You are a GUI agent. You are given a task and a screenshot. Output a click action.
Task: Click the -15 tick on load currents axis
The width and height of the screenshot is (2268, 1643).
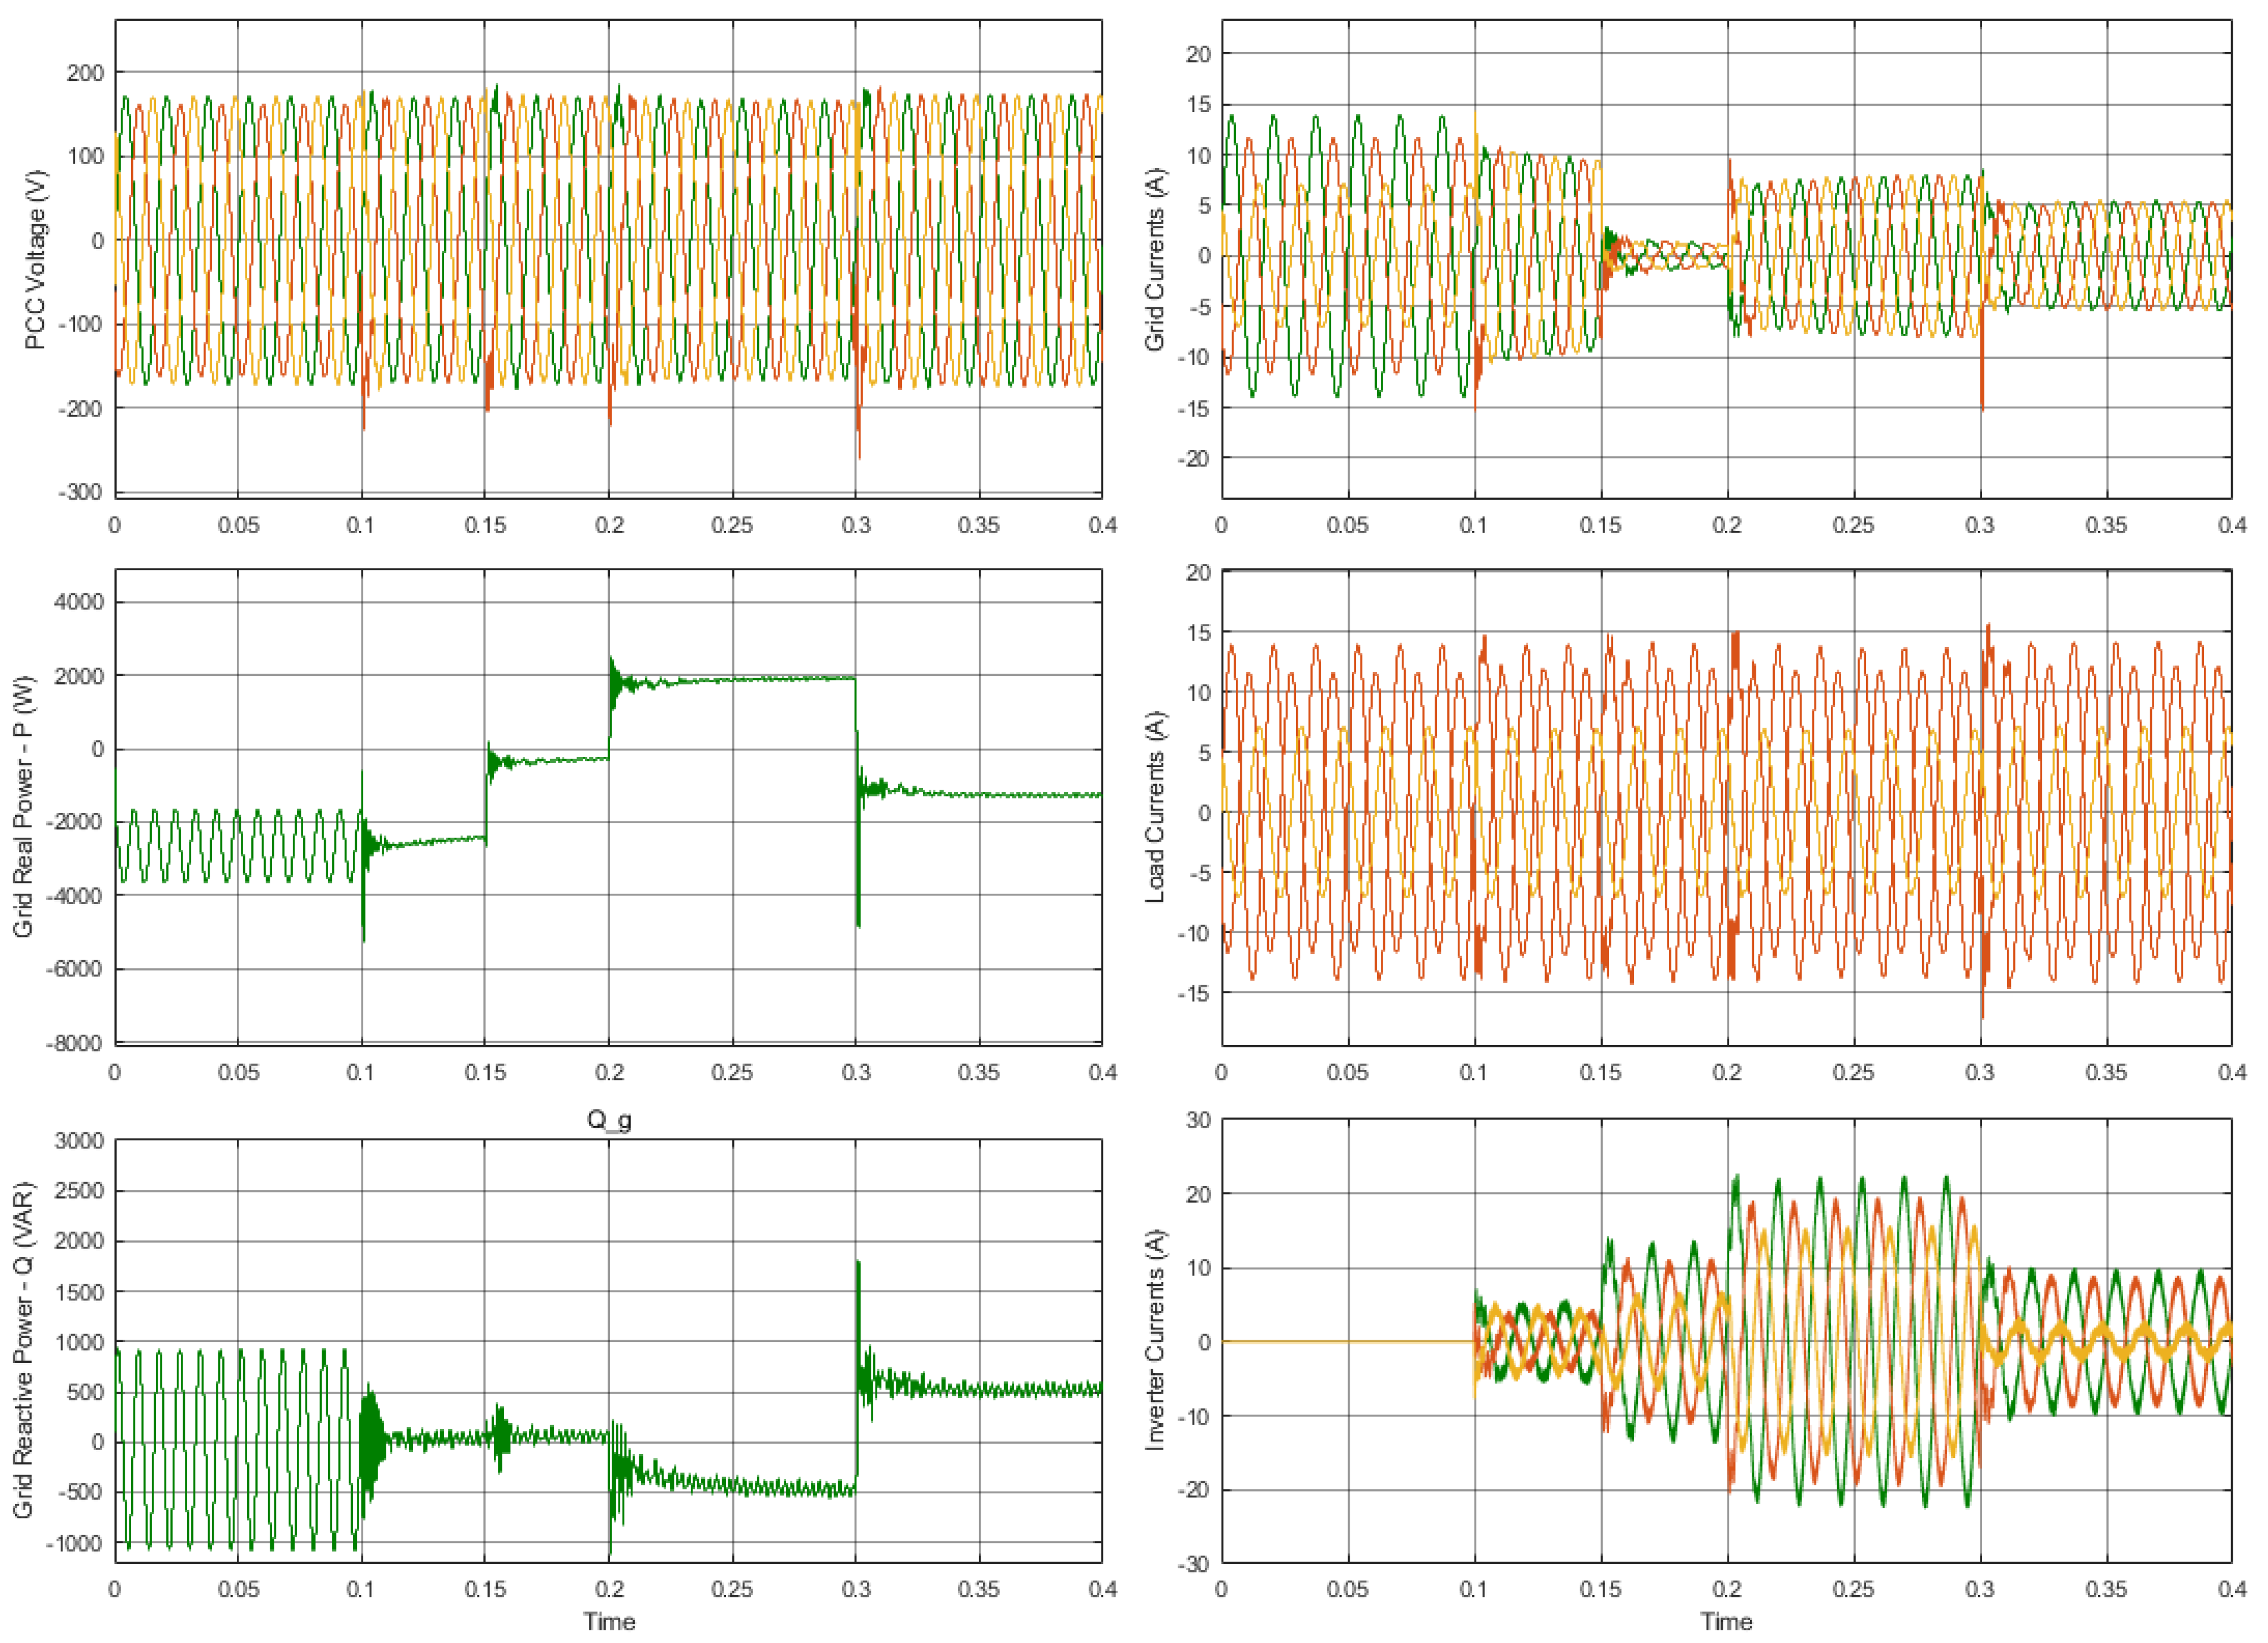pyautogui.click(x=1194, y=993)
